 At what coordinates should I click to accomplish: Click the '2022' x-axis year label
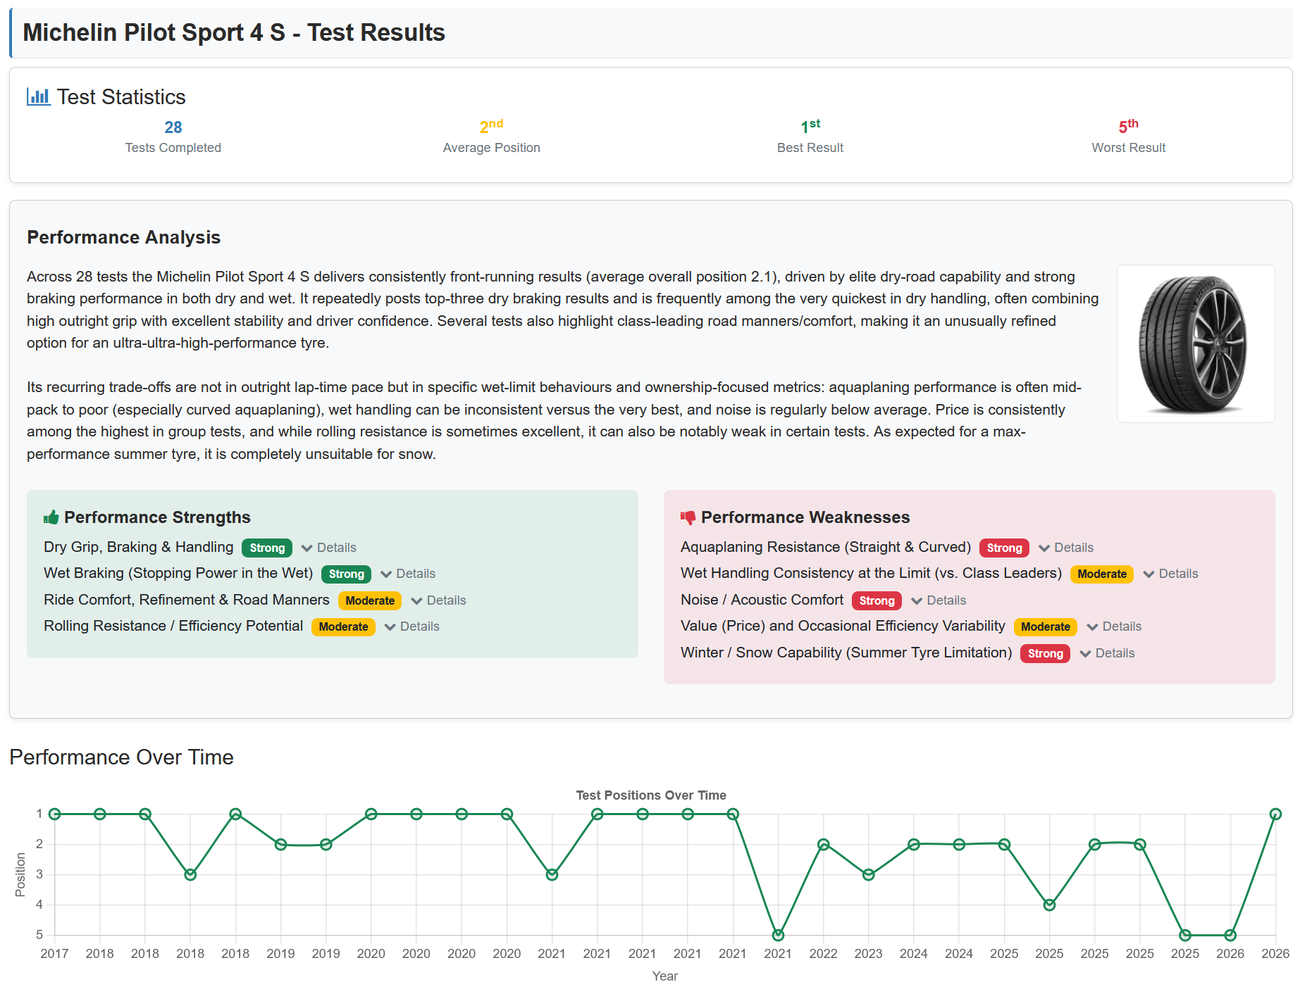point(823,954)
